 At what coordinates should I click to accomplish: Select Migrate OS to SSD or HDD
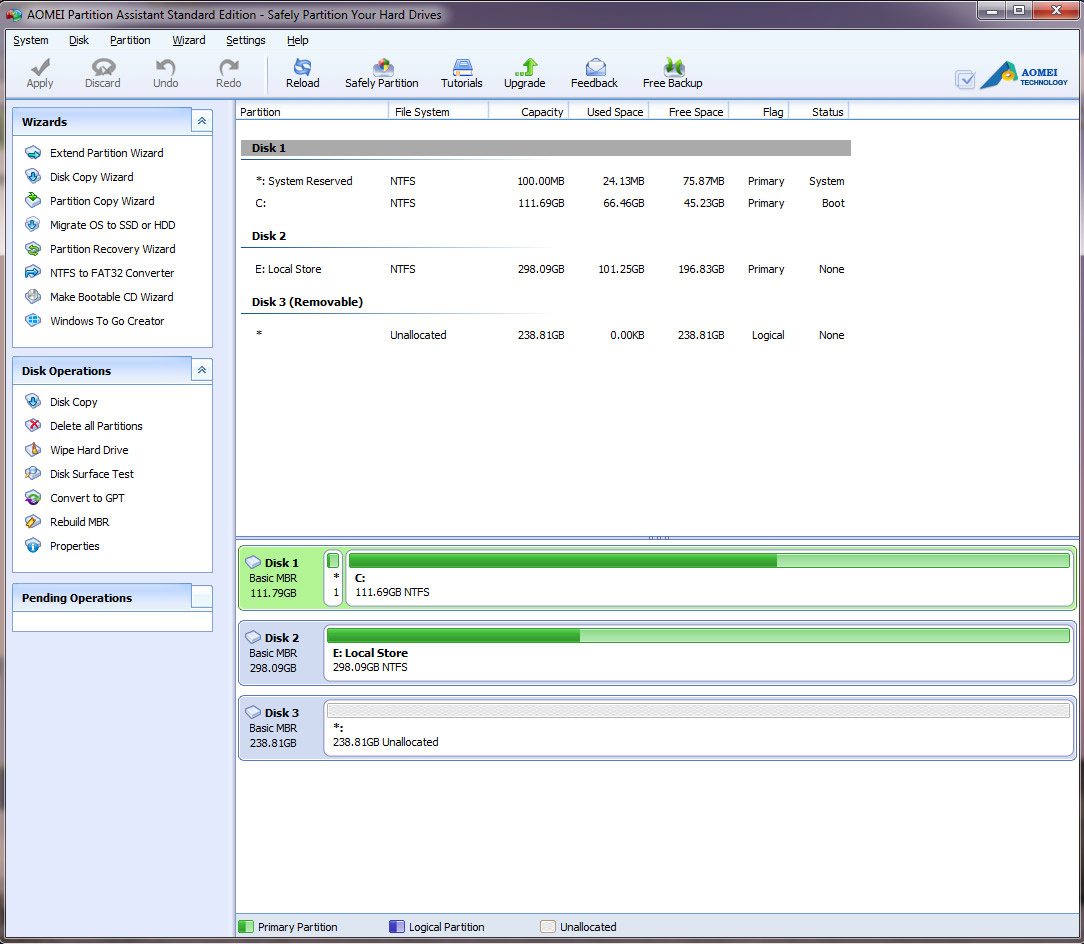(x=112, y=225)
